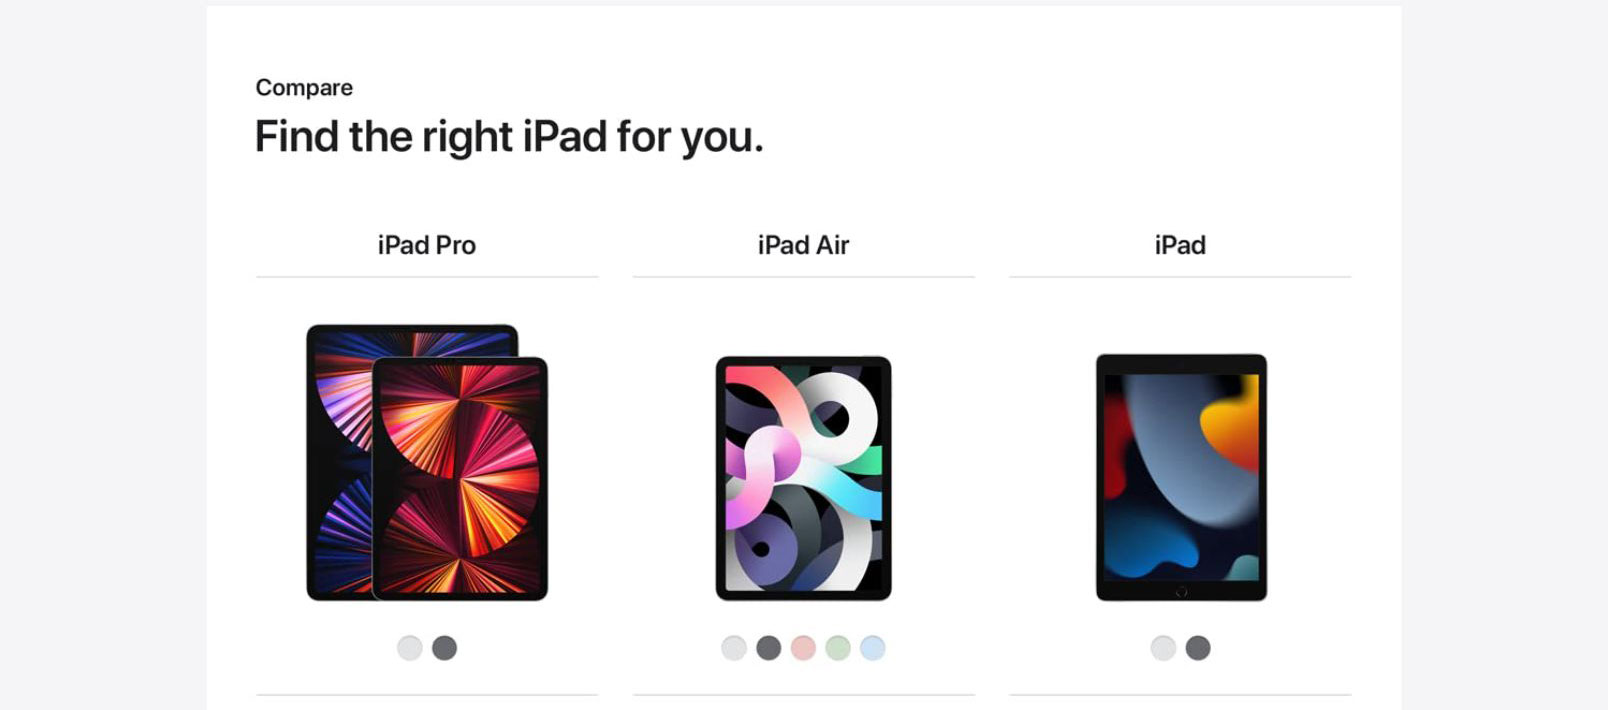
Task: Click the front smaller iPad Pro image
Action: (460, 478)
